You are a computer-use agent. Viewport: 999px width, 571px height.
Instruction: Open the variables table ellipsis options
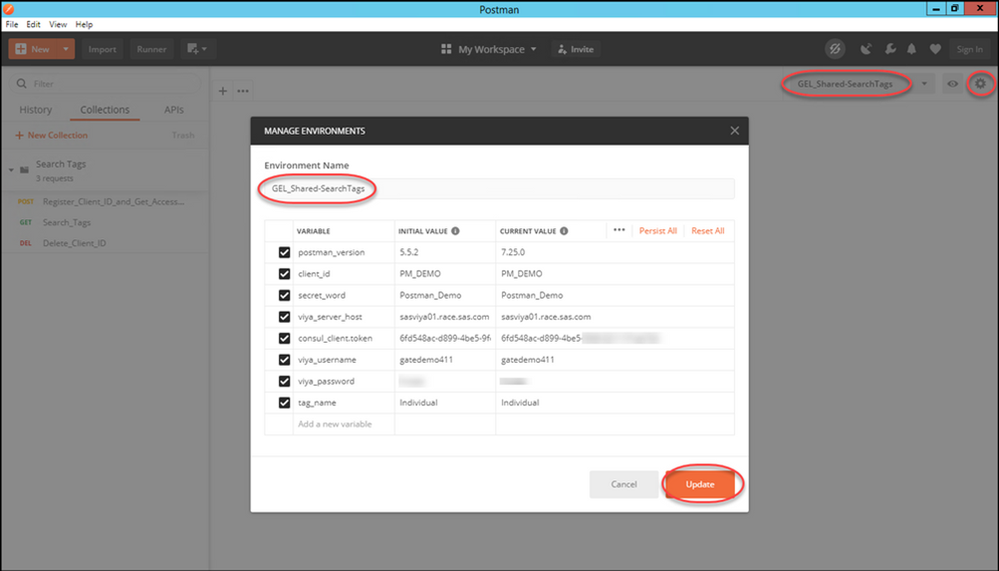coord(619,230)
